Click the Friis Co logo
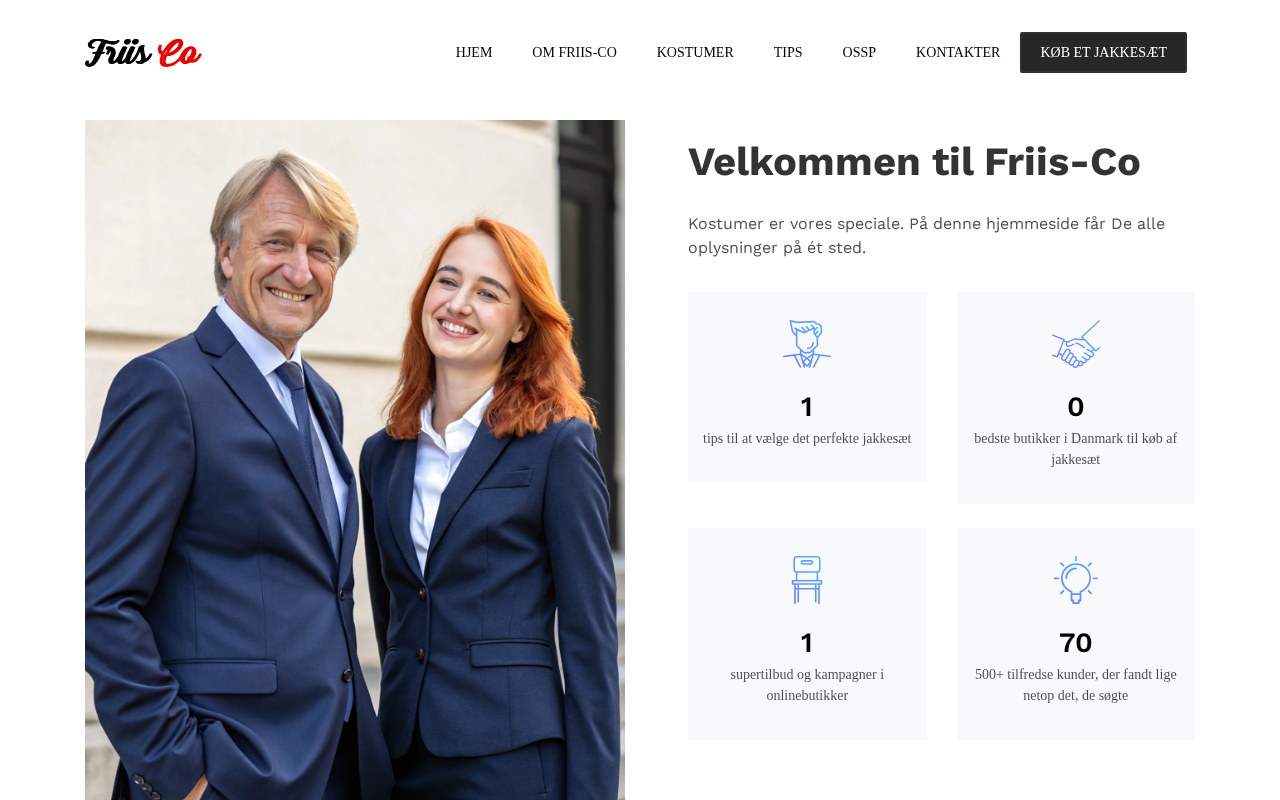This screenshot has height=800, width=1280. click(x=143, y=53)
